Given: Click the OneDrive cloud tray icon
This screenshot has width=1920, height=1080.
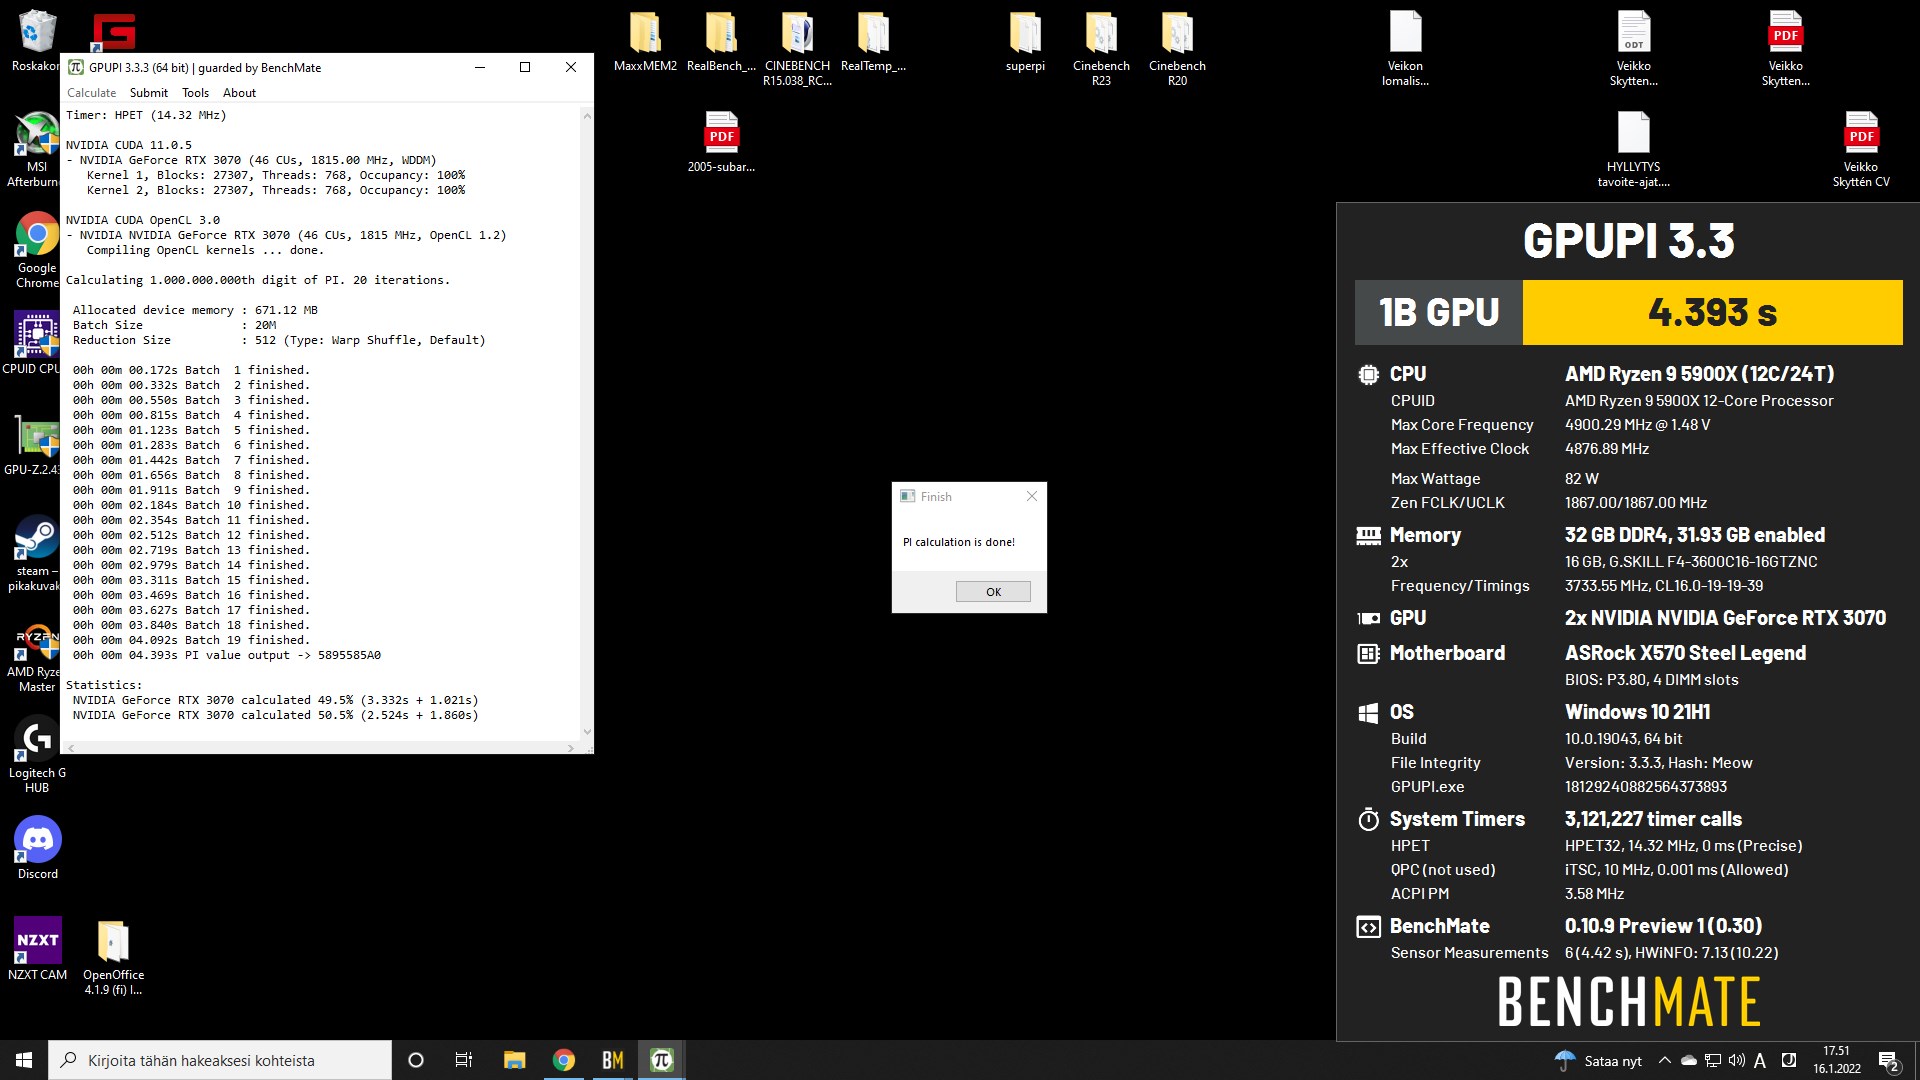Looking at the screenshot, I should (x=1689, y=1061).
